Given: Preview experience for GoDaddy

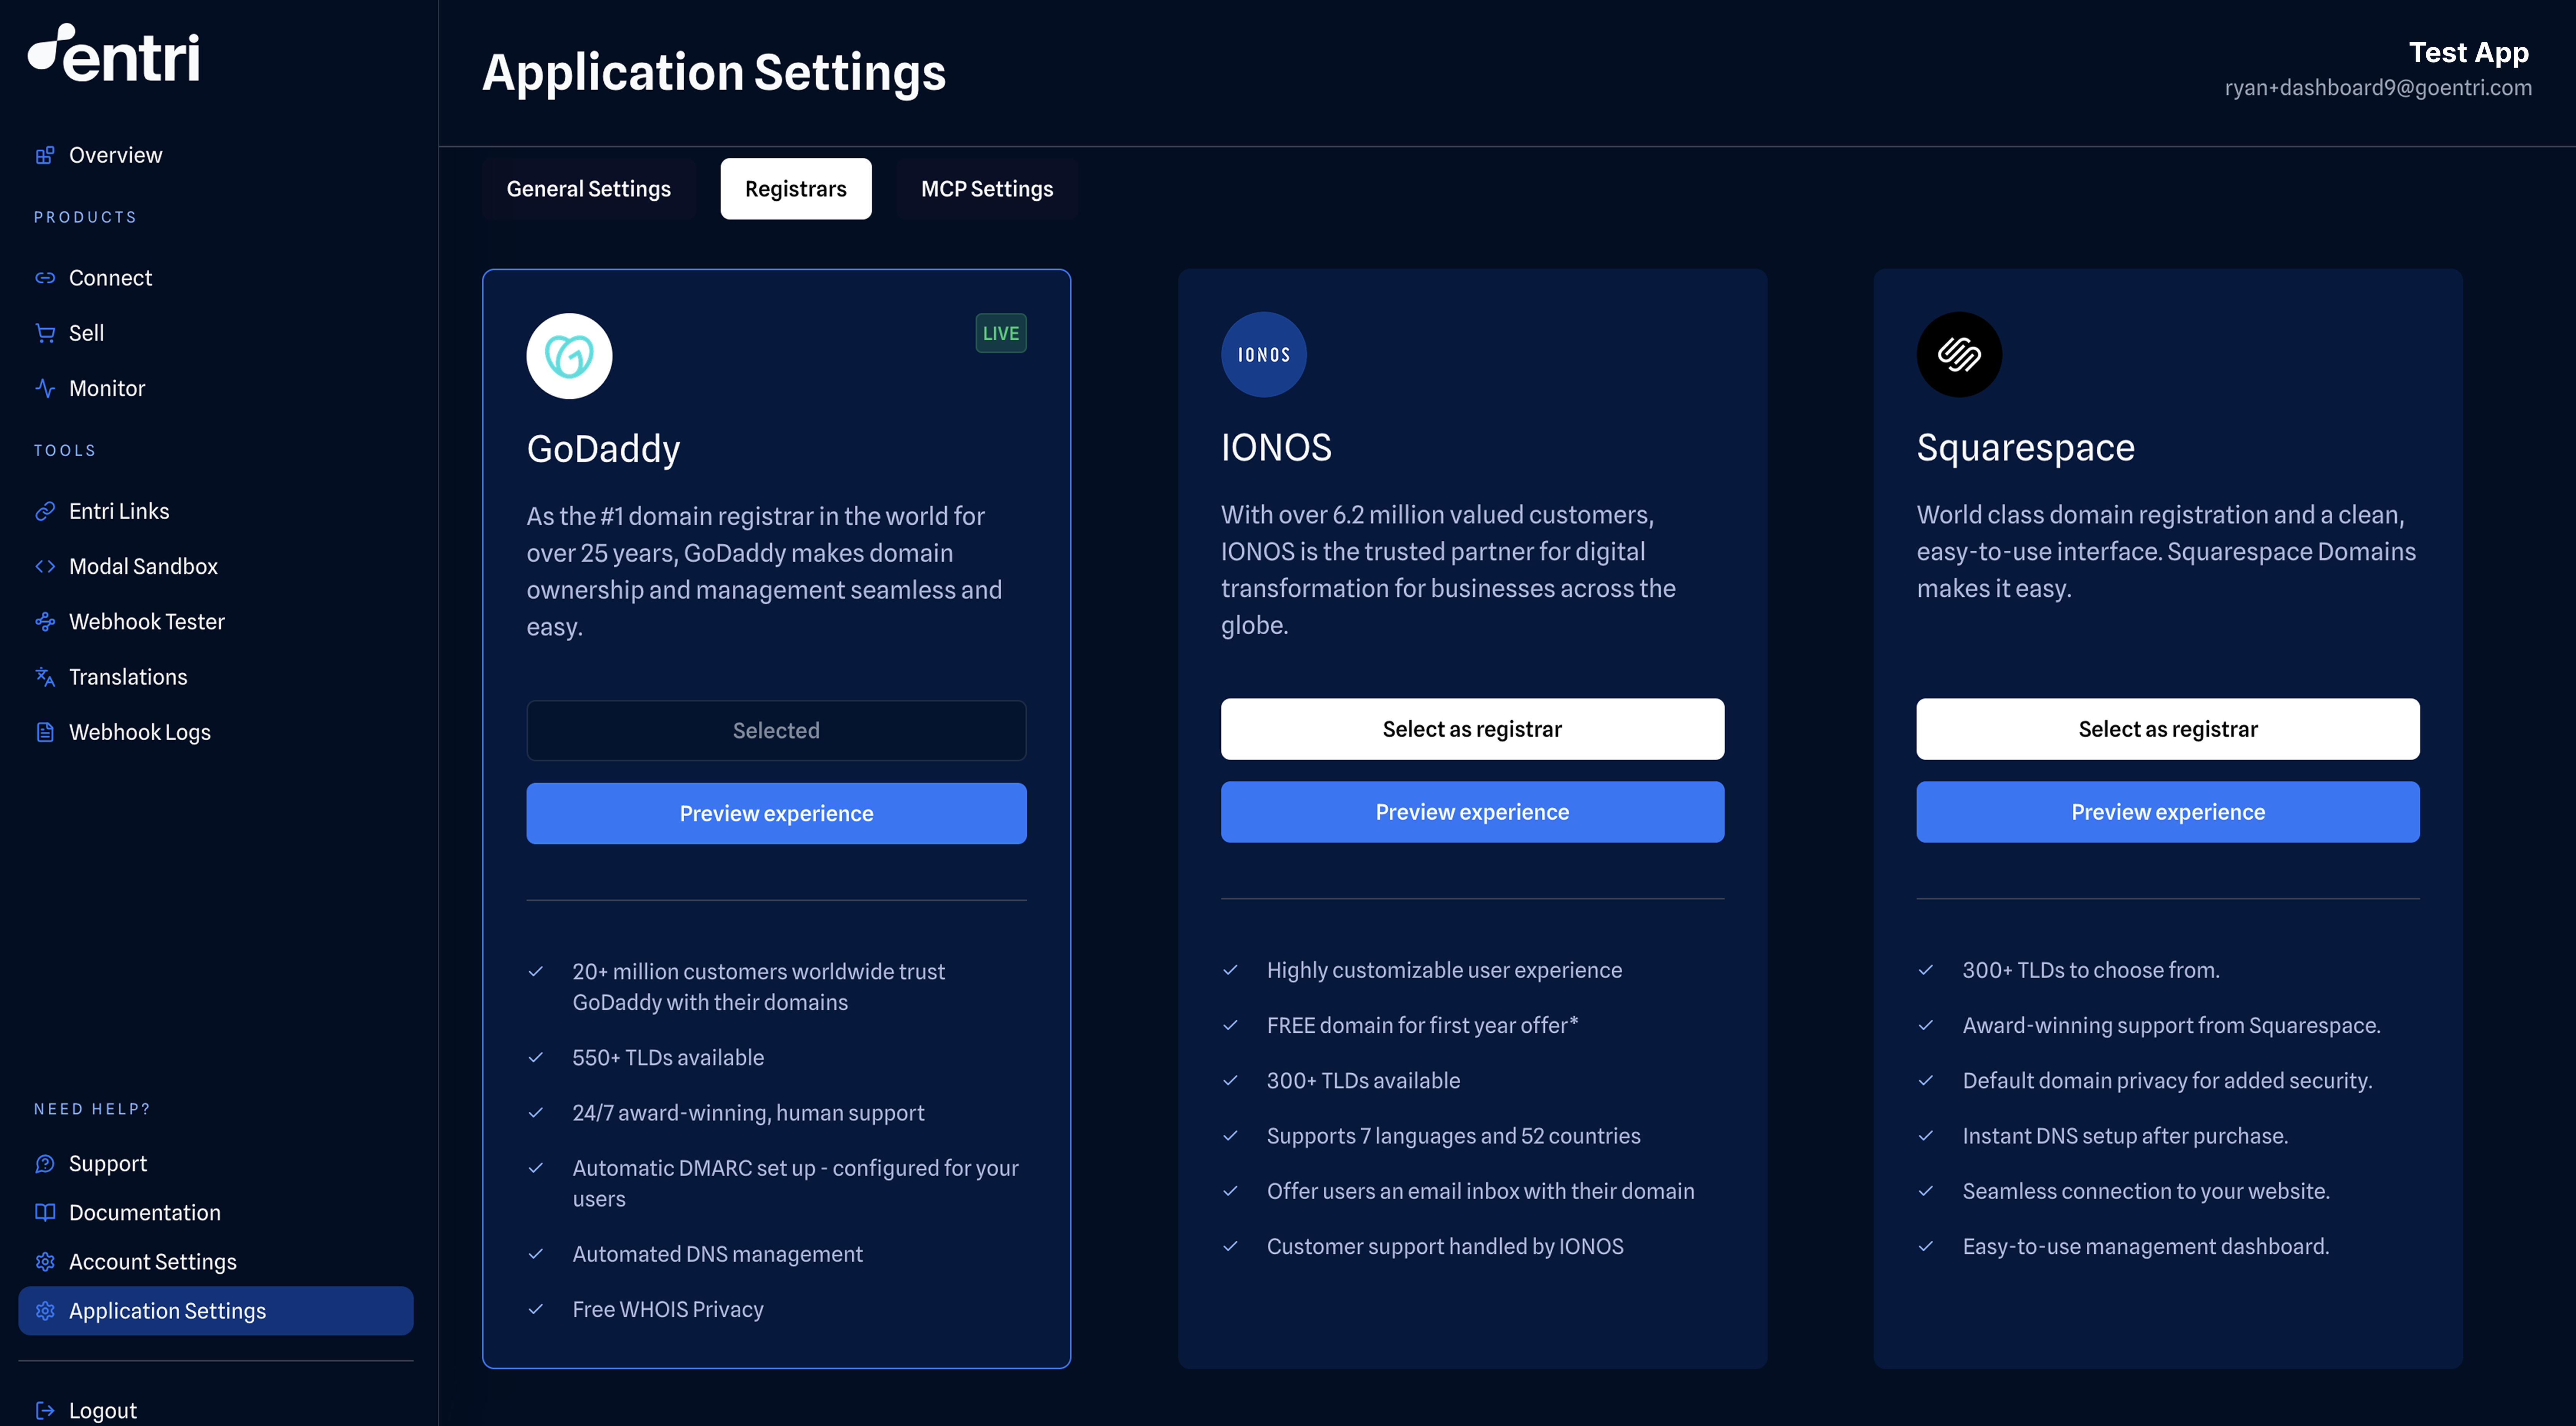Looking at the screenshot, I should [776, 814].
